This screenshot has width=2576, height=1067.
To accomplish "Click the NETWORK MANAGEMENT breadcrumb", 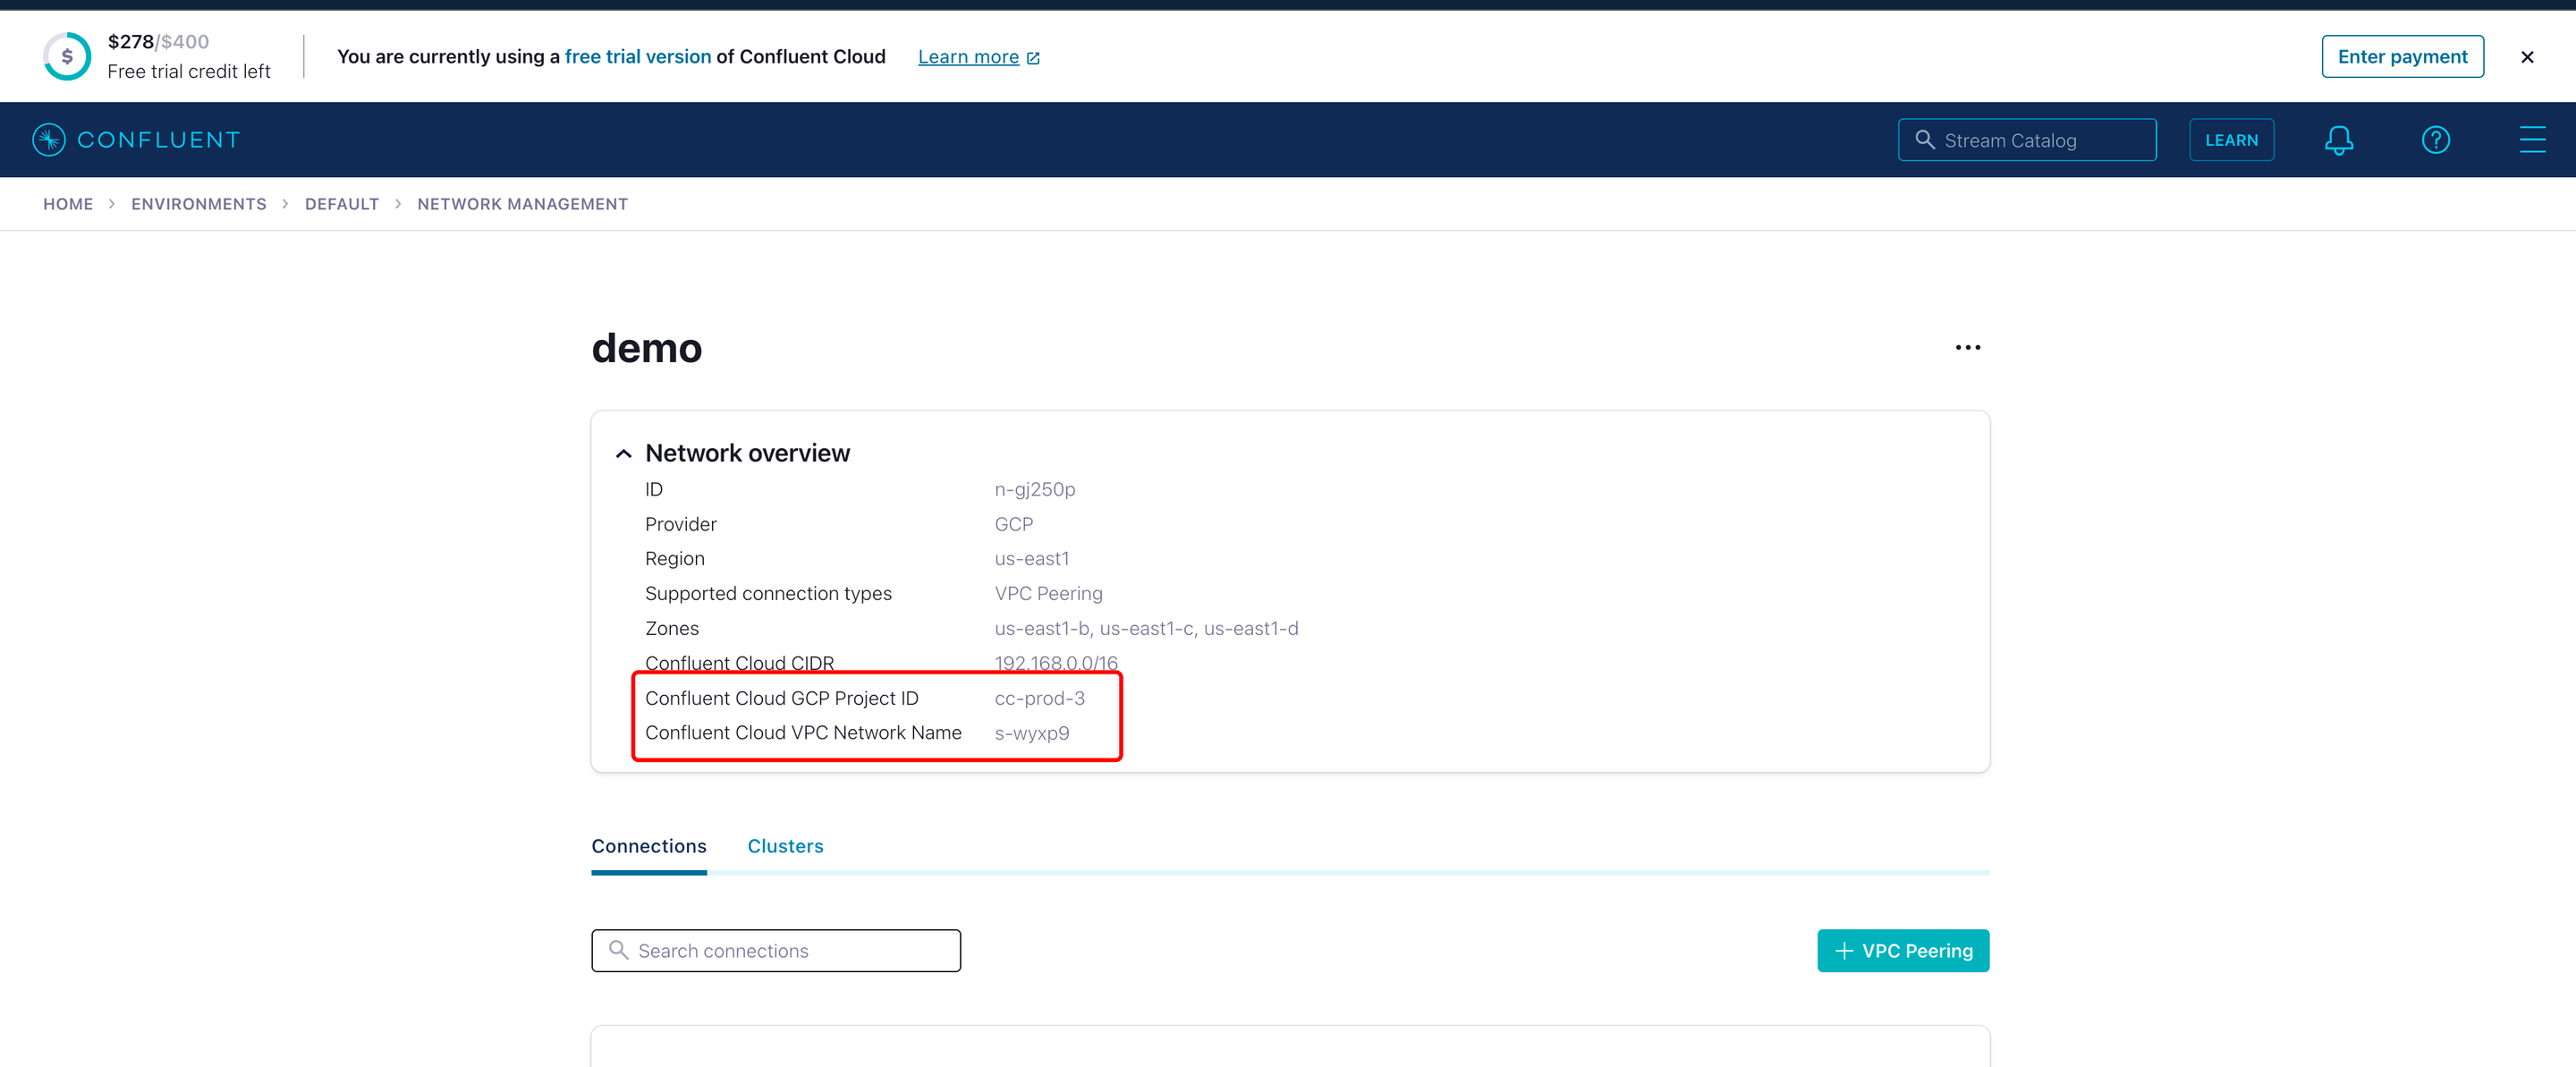I will click(522, 204).
